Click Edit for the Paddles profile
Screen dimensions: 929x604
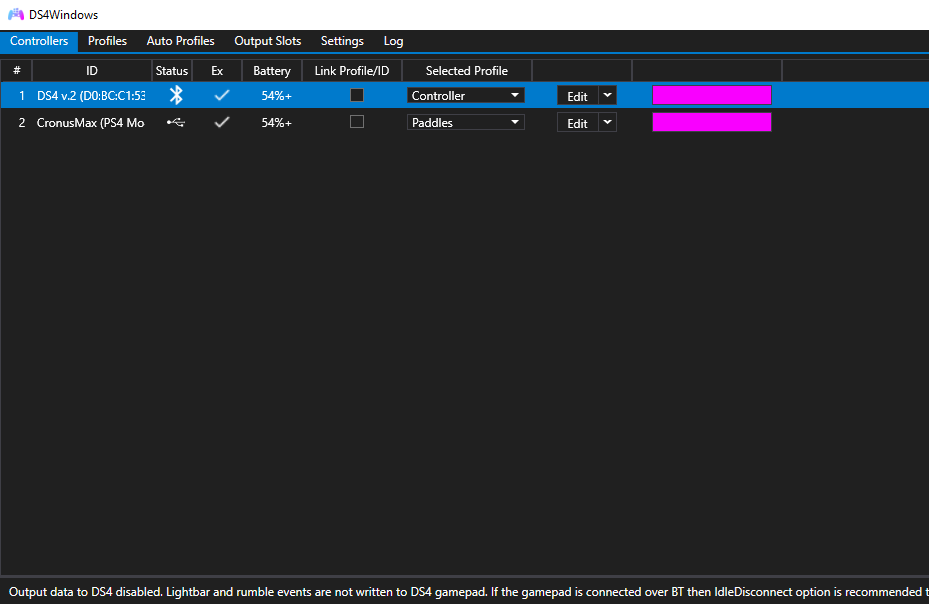pyautogui.click(x=577, y=122)
